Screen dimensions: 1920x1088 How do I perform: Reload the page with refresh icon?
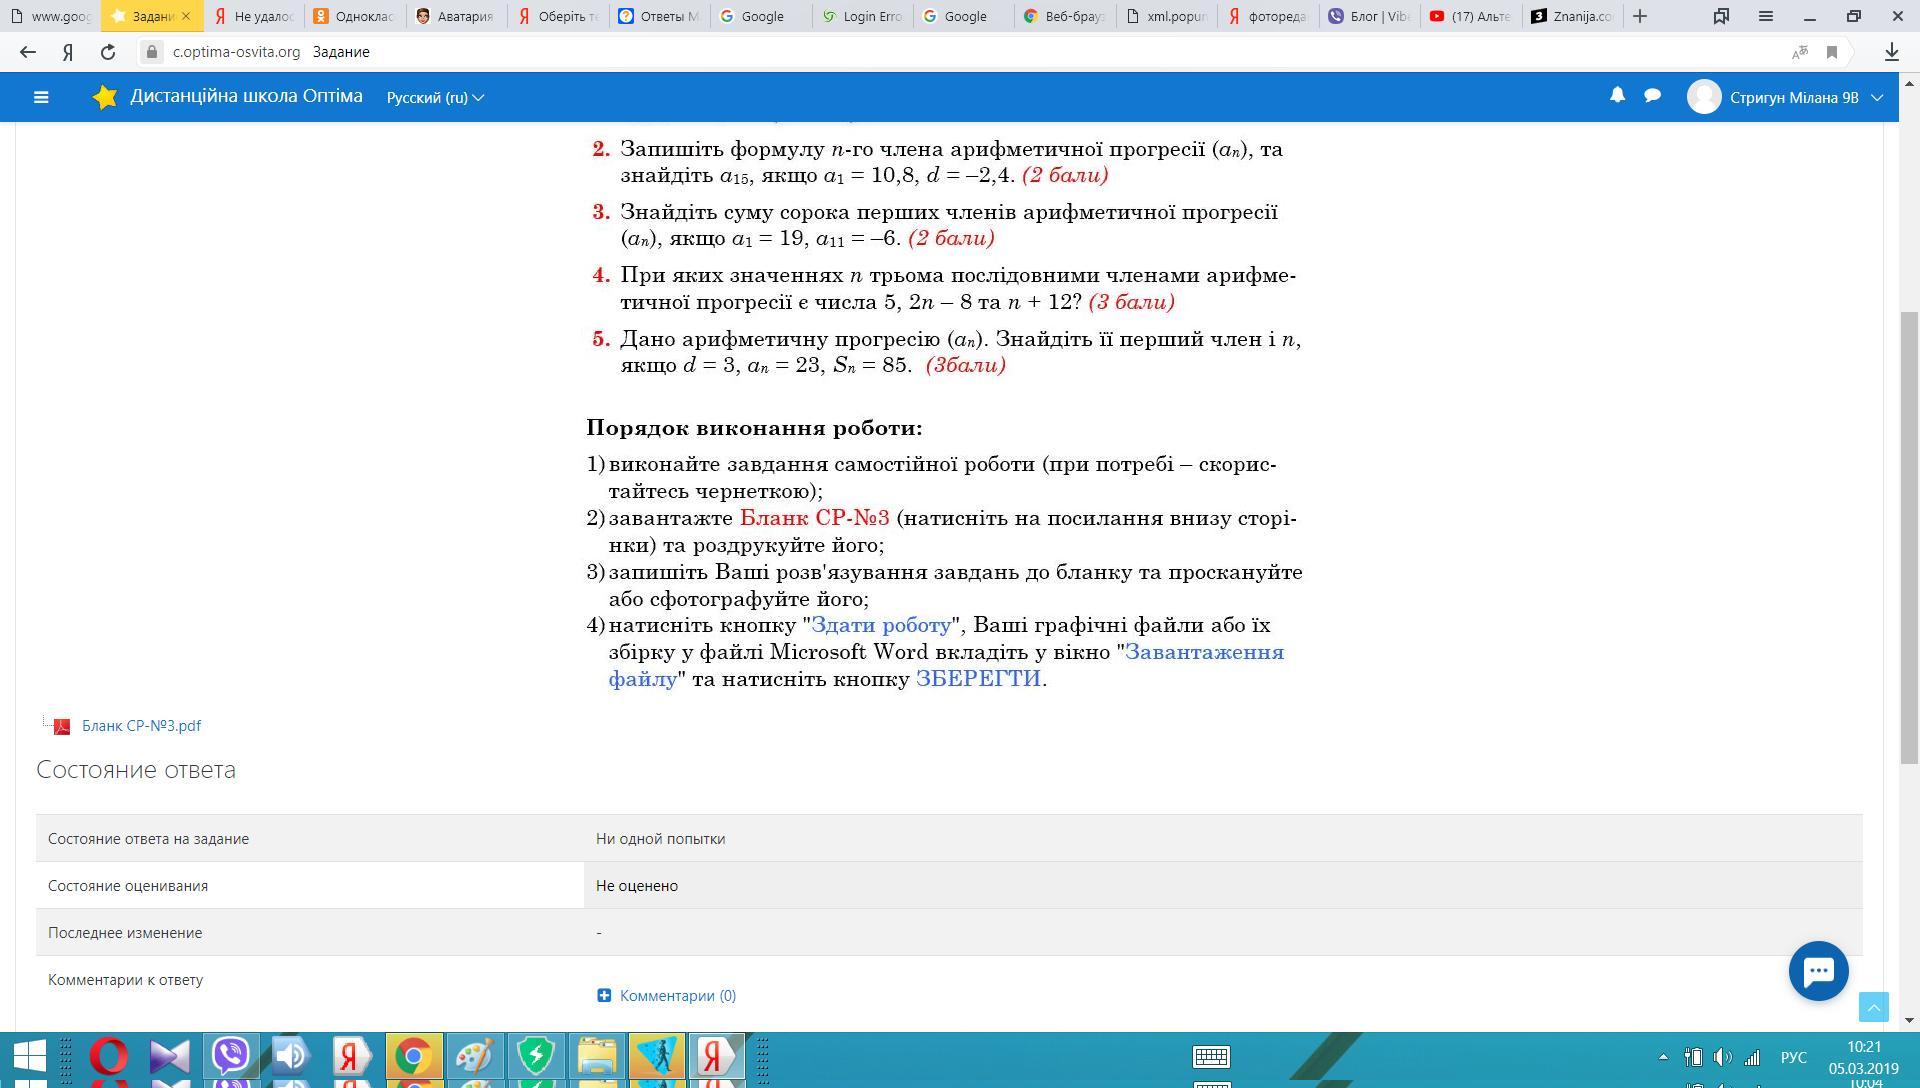click(108, 52)
